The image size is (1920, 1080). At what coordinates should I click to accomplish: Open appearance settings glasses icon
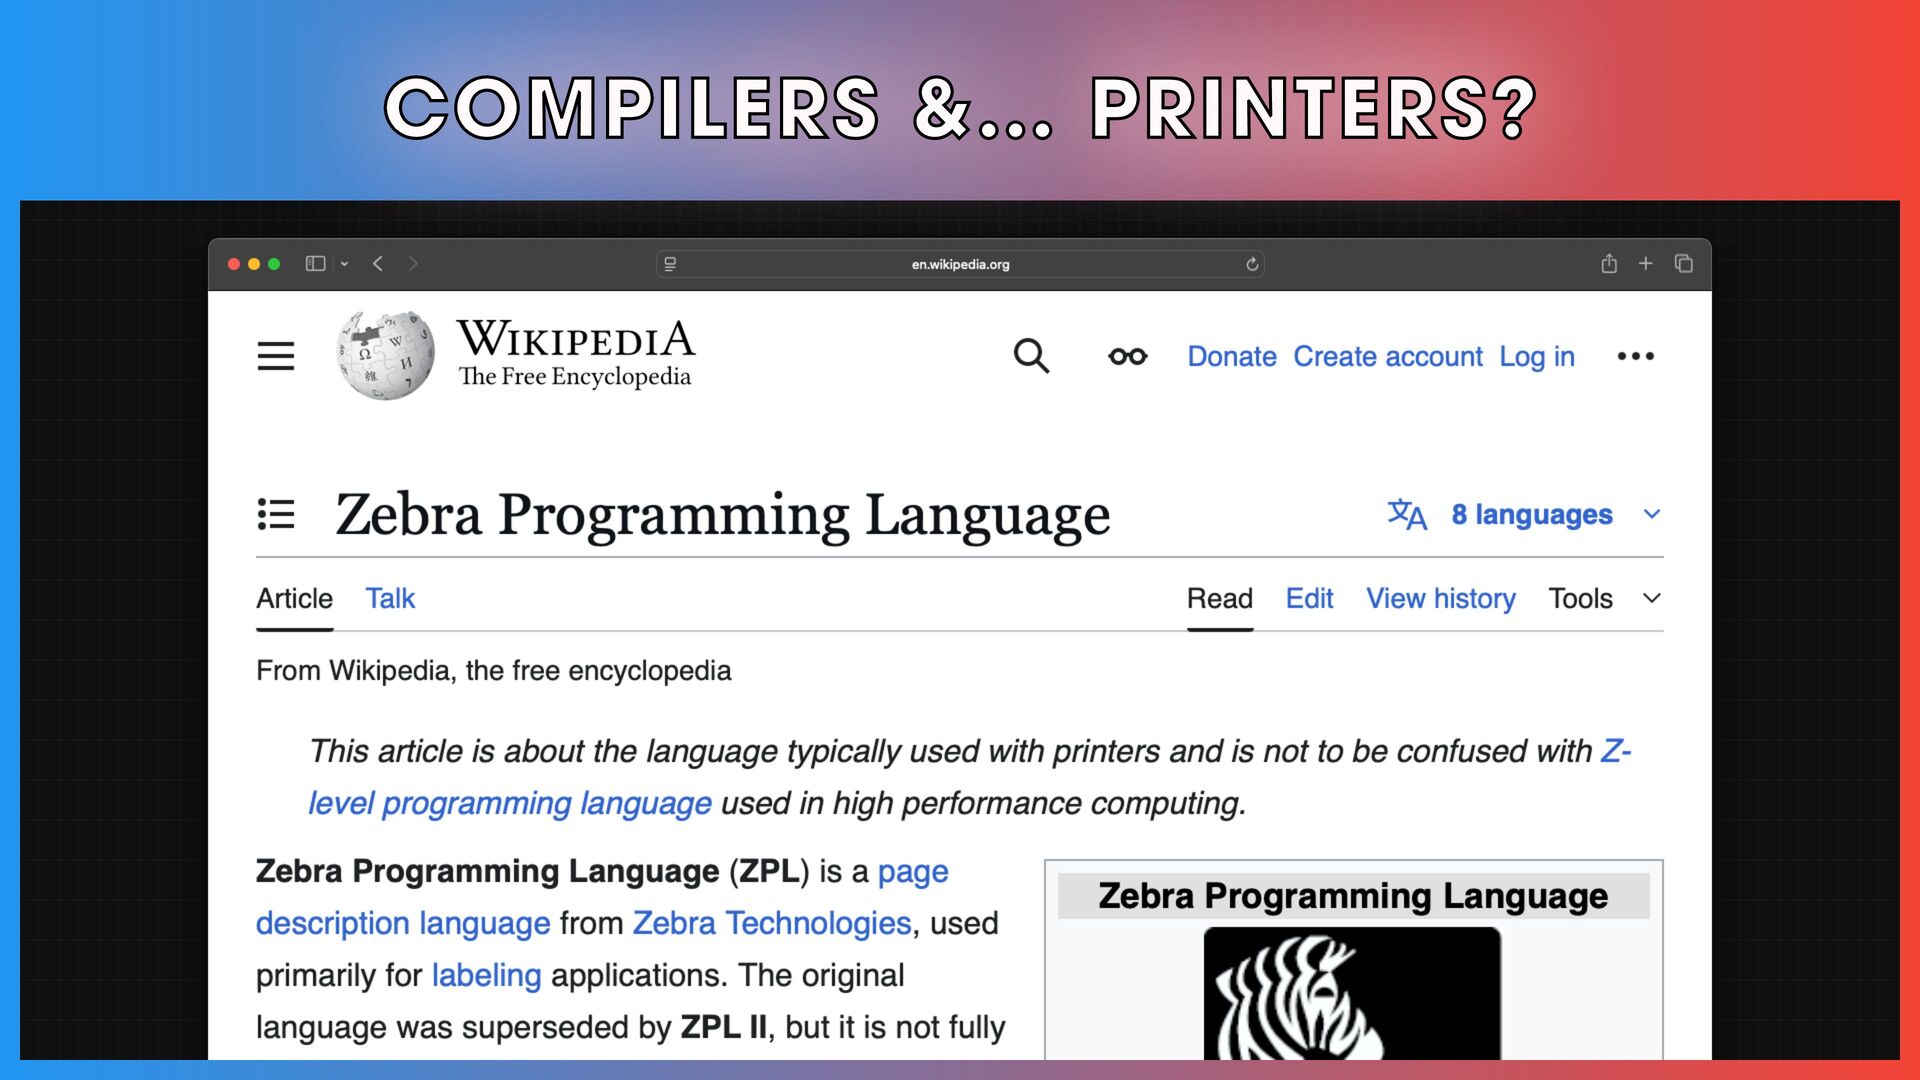(1127, 356)
